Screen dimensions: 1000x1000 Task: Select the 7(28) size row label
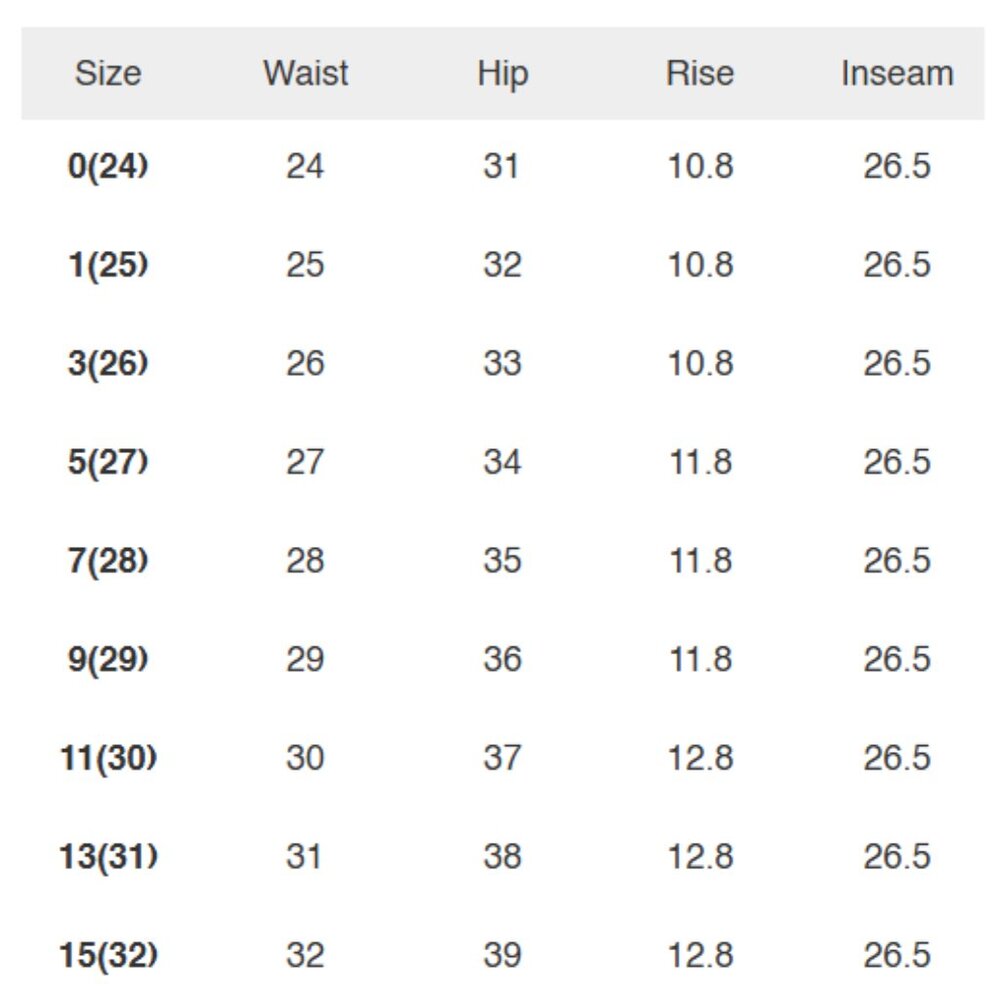click(108, 561)
